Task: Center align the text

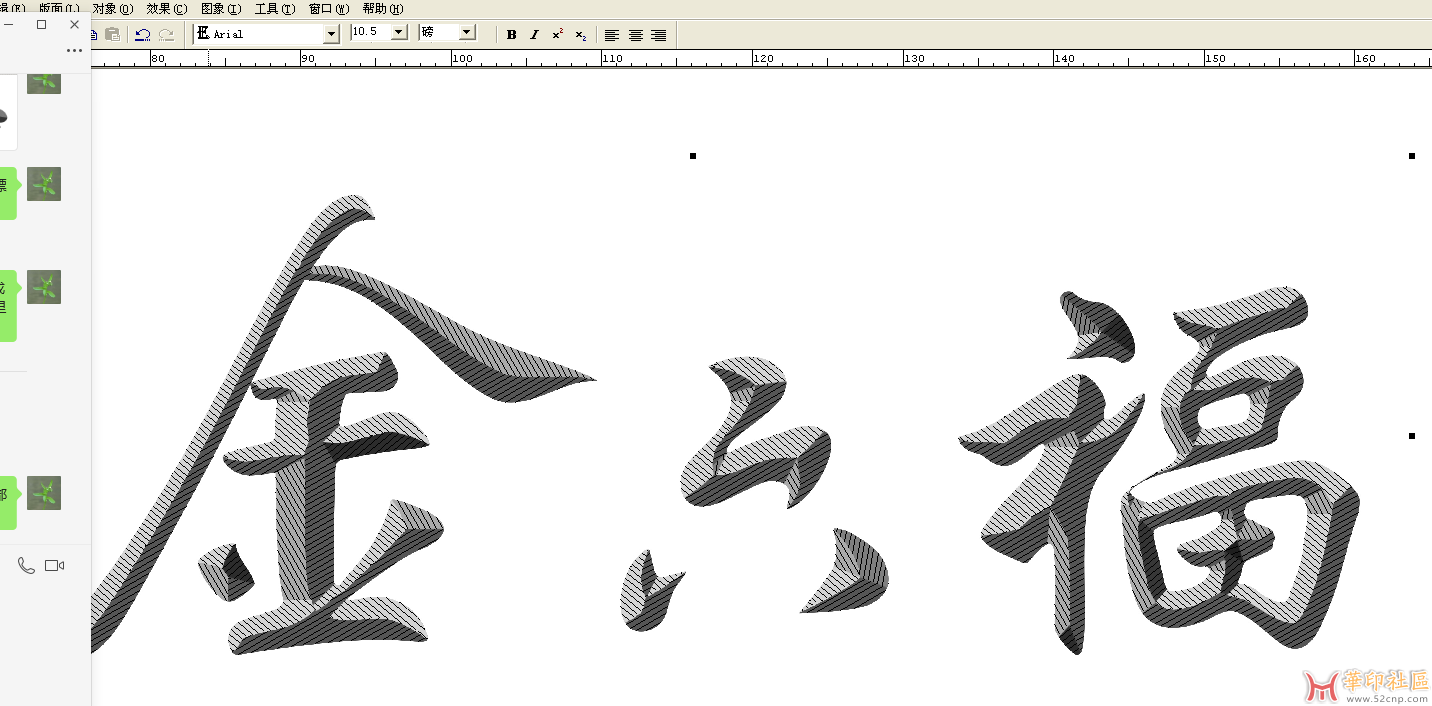Action: coord(635,35)
